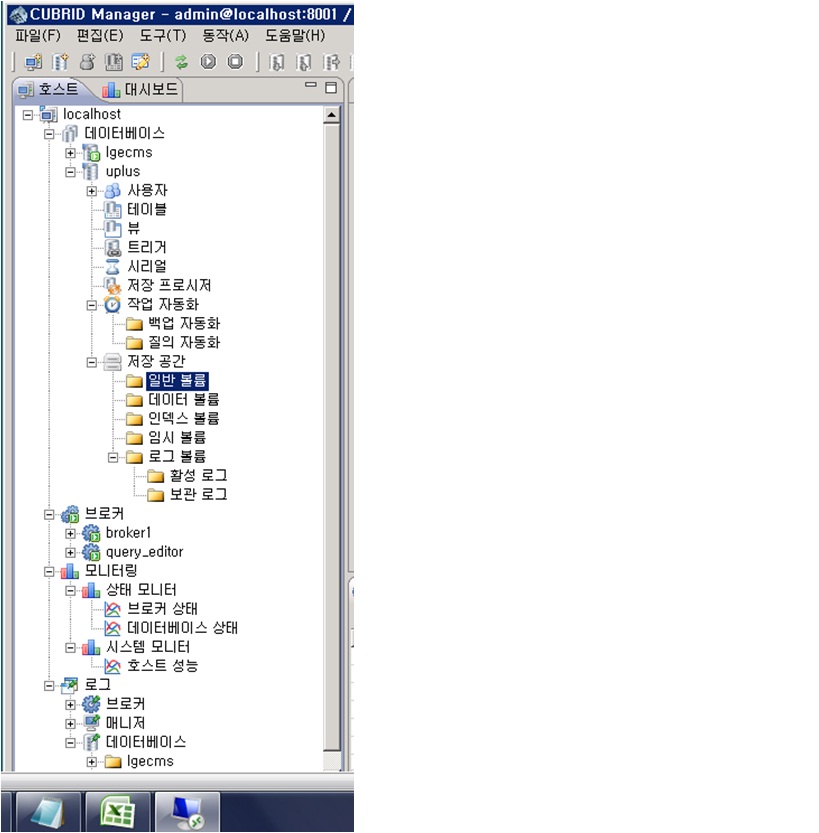Viewport: 819px width, 833px height.
Task: Click the Start (play) toolbar button
Action: (208, 62)
